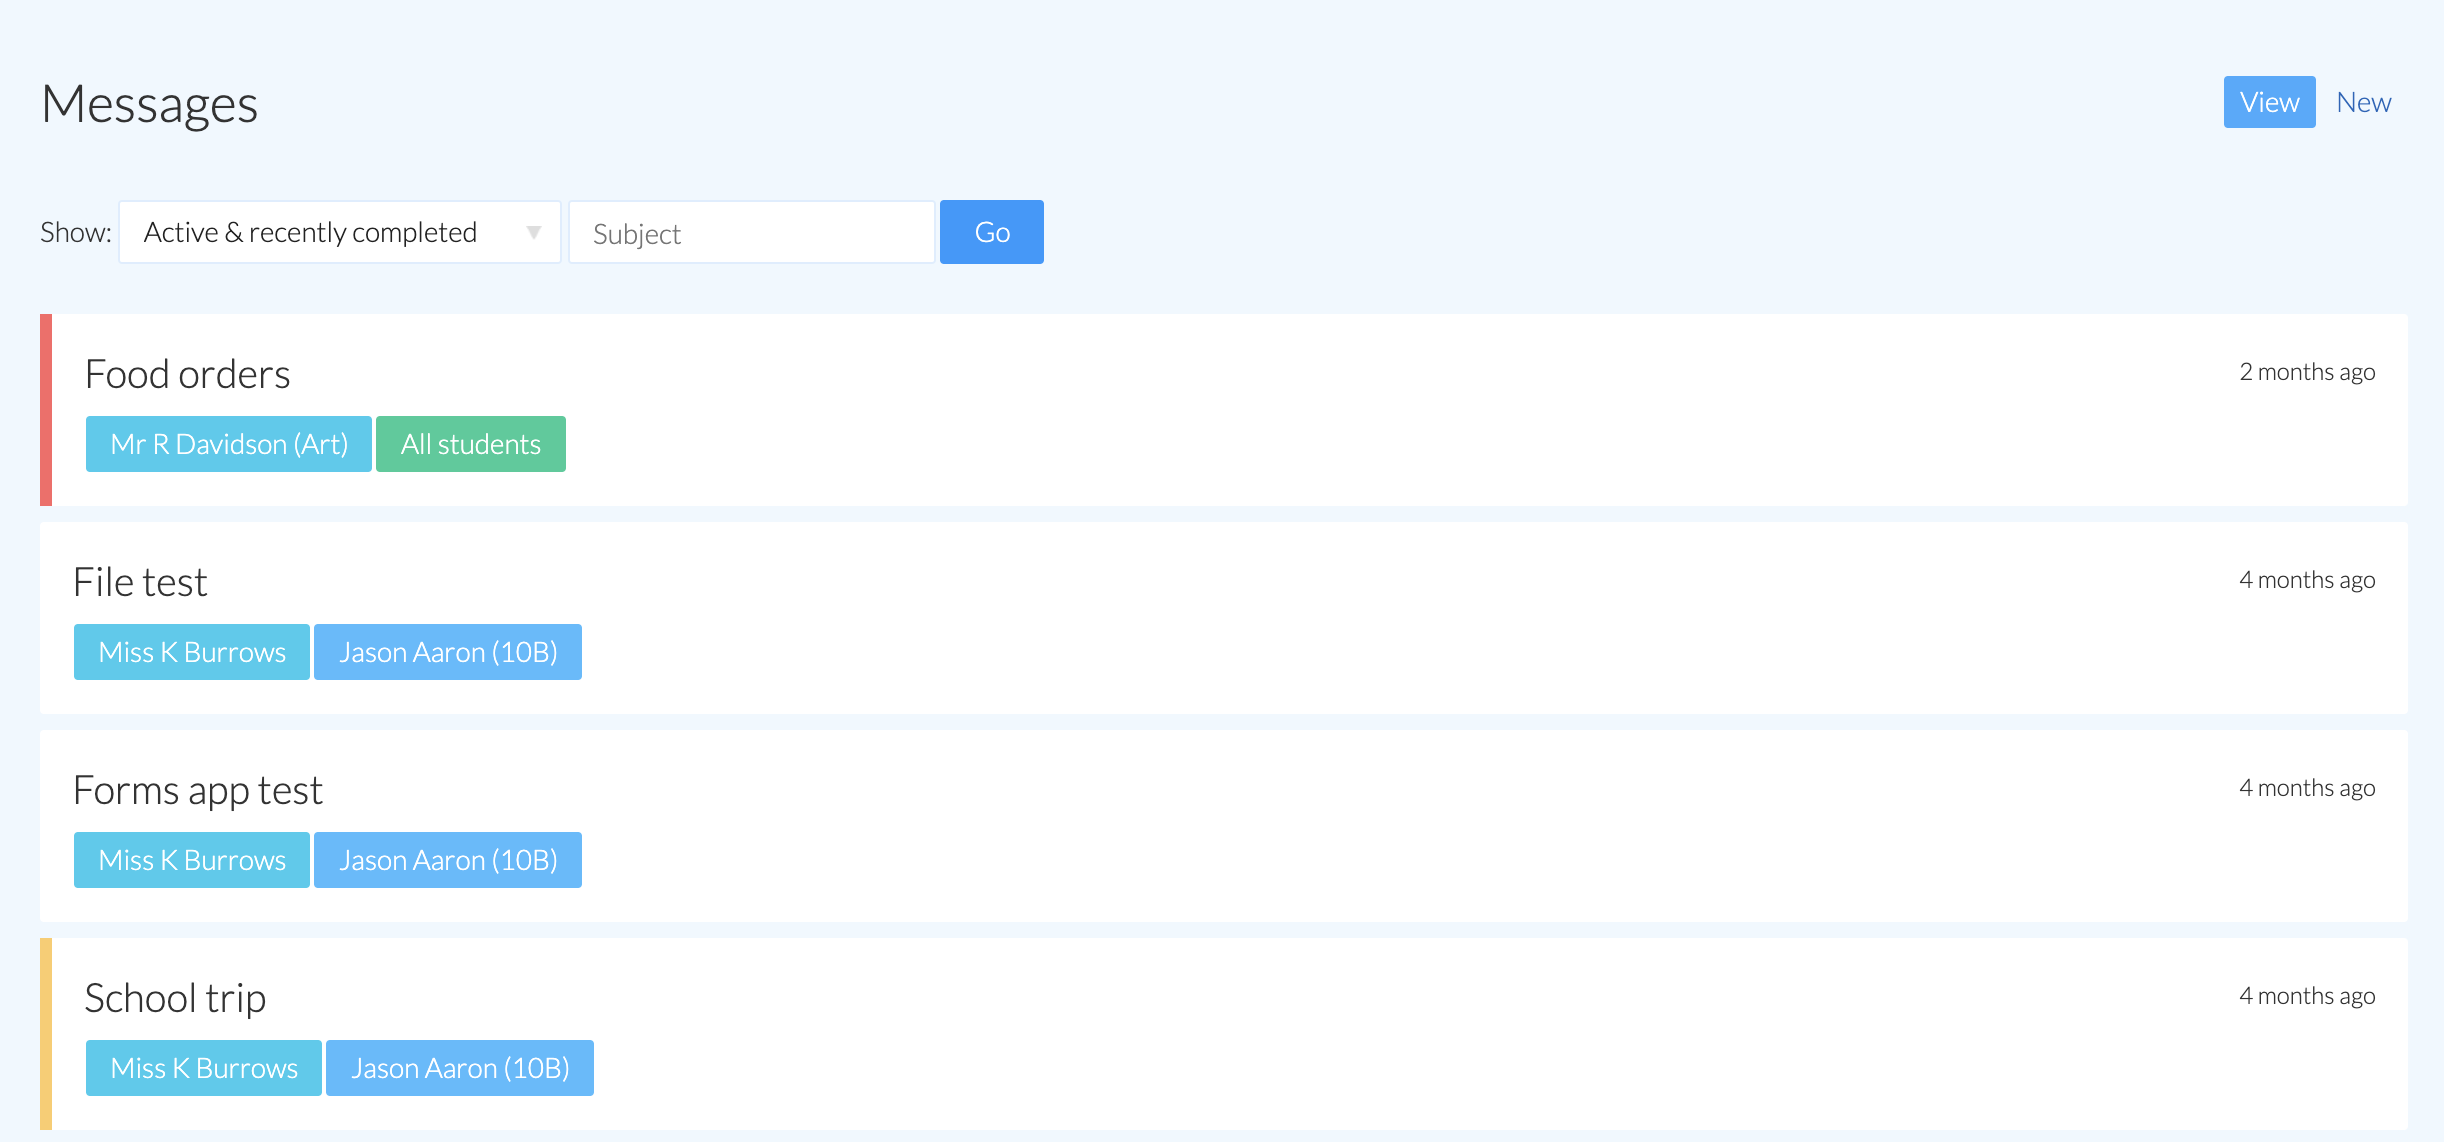This screenshot has width=2444, height=1142.
Task: Open the School trip message
Action: coord(175,998)
